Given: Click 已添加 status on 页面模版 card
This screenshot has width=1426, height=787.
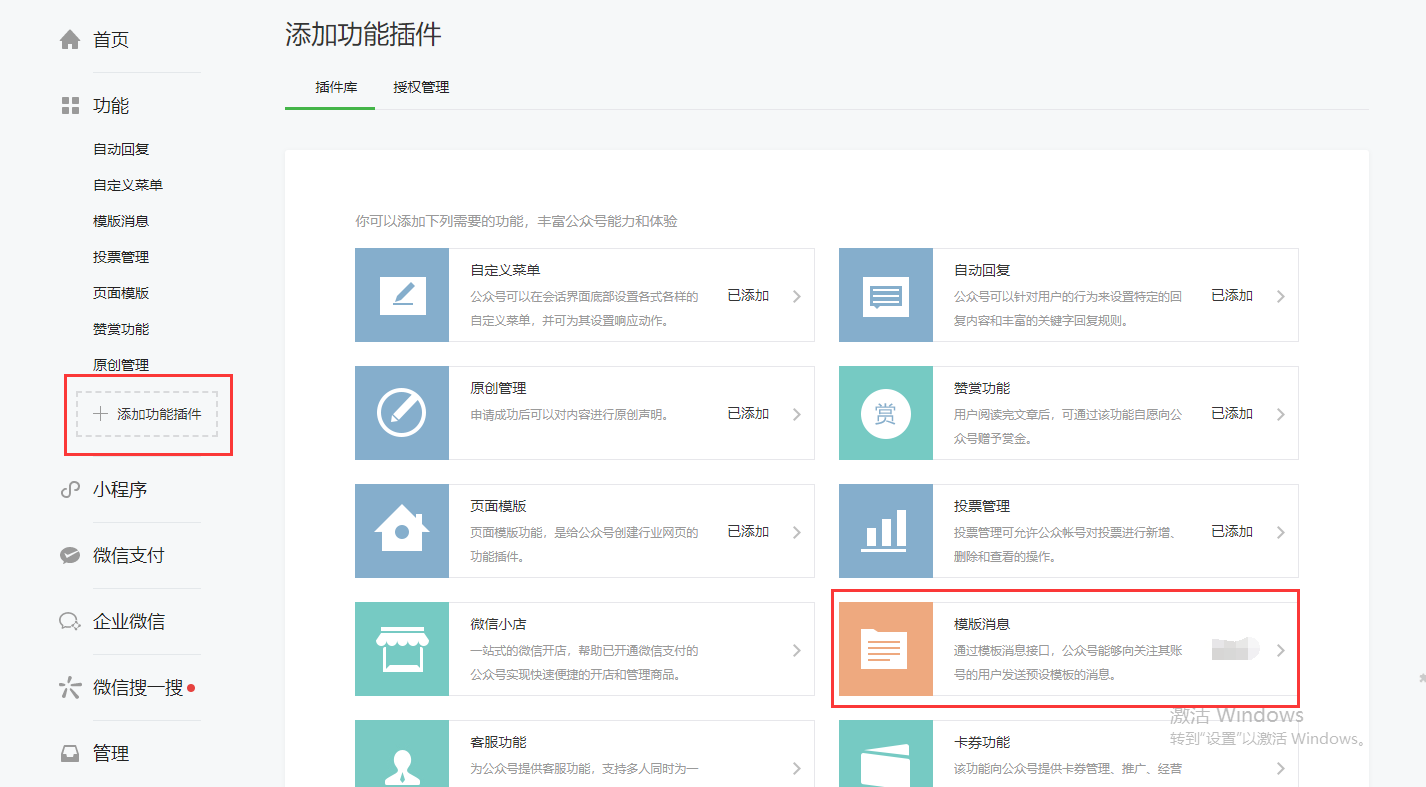Looking at the screenshot, I should point(748,532).
